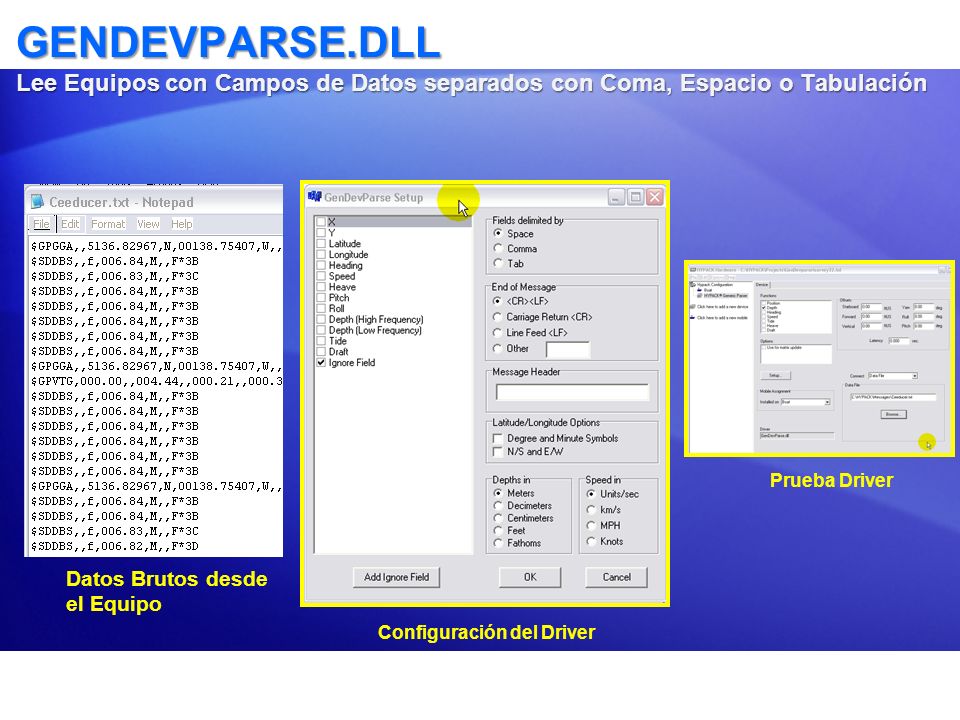This screenshot has height=720, width=960.
Task: Select Tab as field delimiter
Action: [498, 263]
